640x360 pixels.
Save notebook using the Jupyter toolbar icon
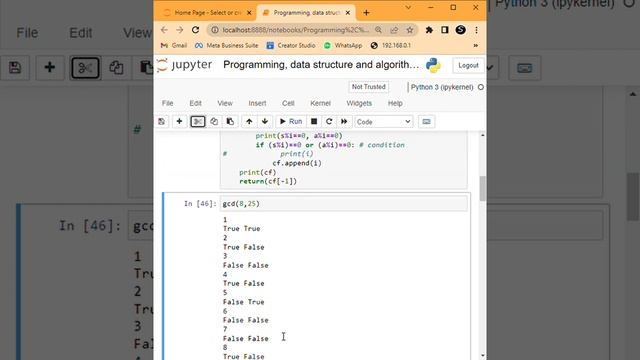(162, 122)
